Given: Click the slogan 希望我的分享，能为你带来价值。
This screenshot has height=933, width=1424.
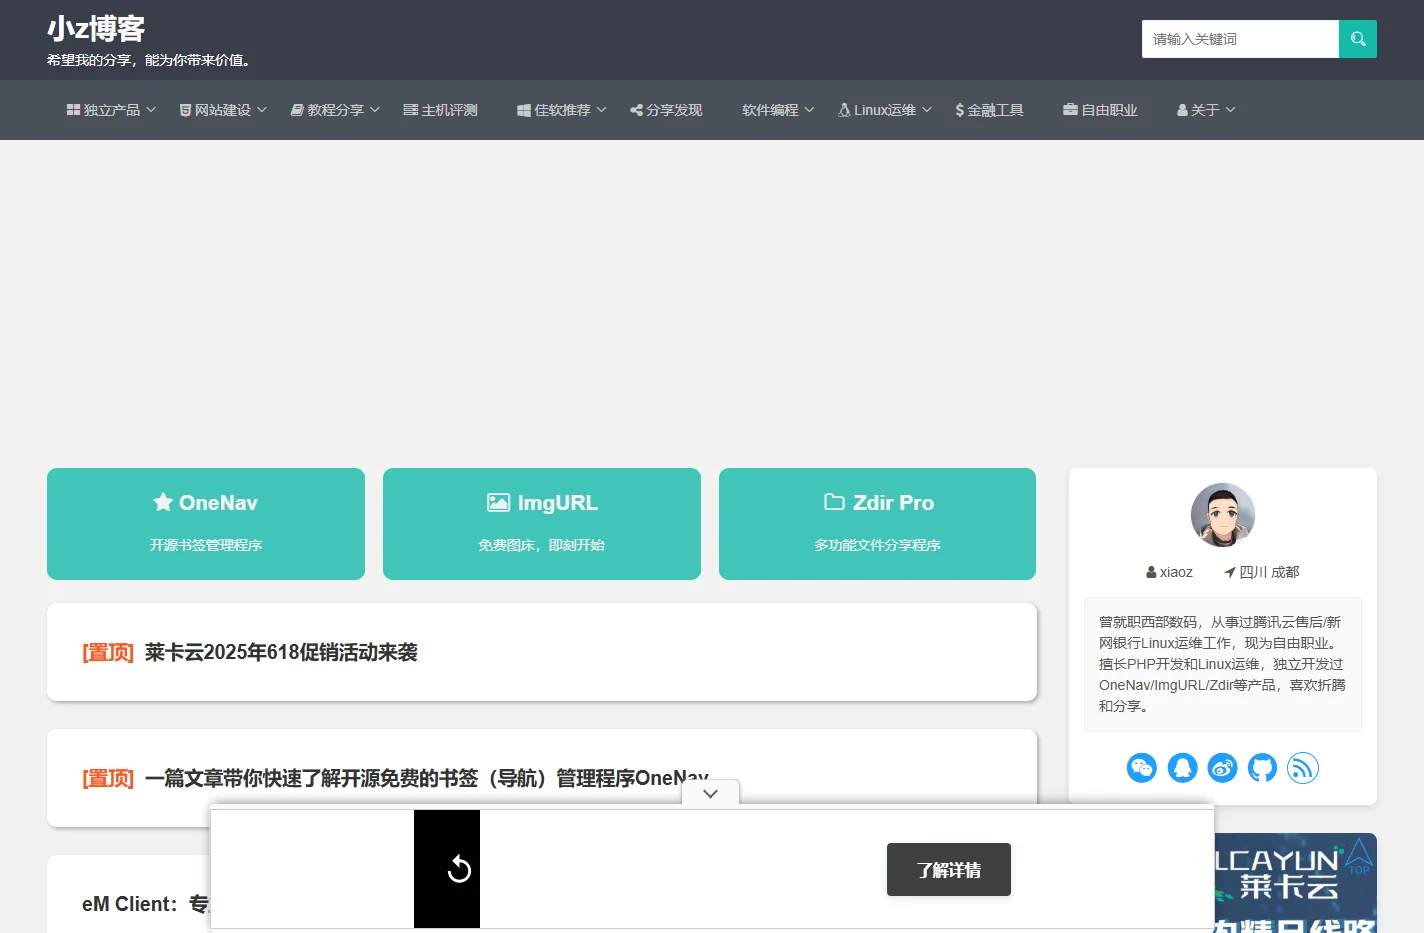Looking at the screenshot, I should pos(150,60).
